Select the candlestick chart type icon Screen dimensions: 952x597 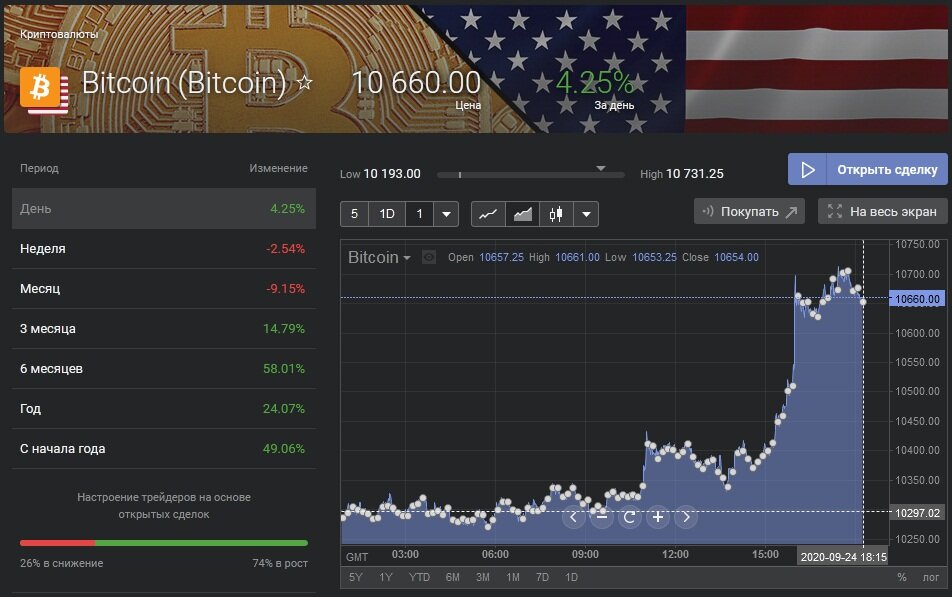click(x=556, y=213)
